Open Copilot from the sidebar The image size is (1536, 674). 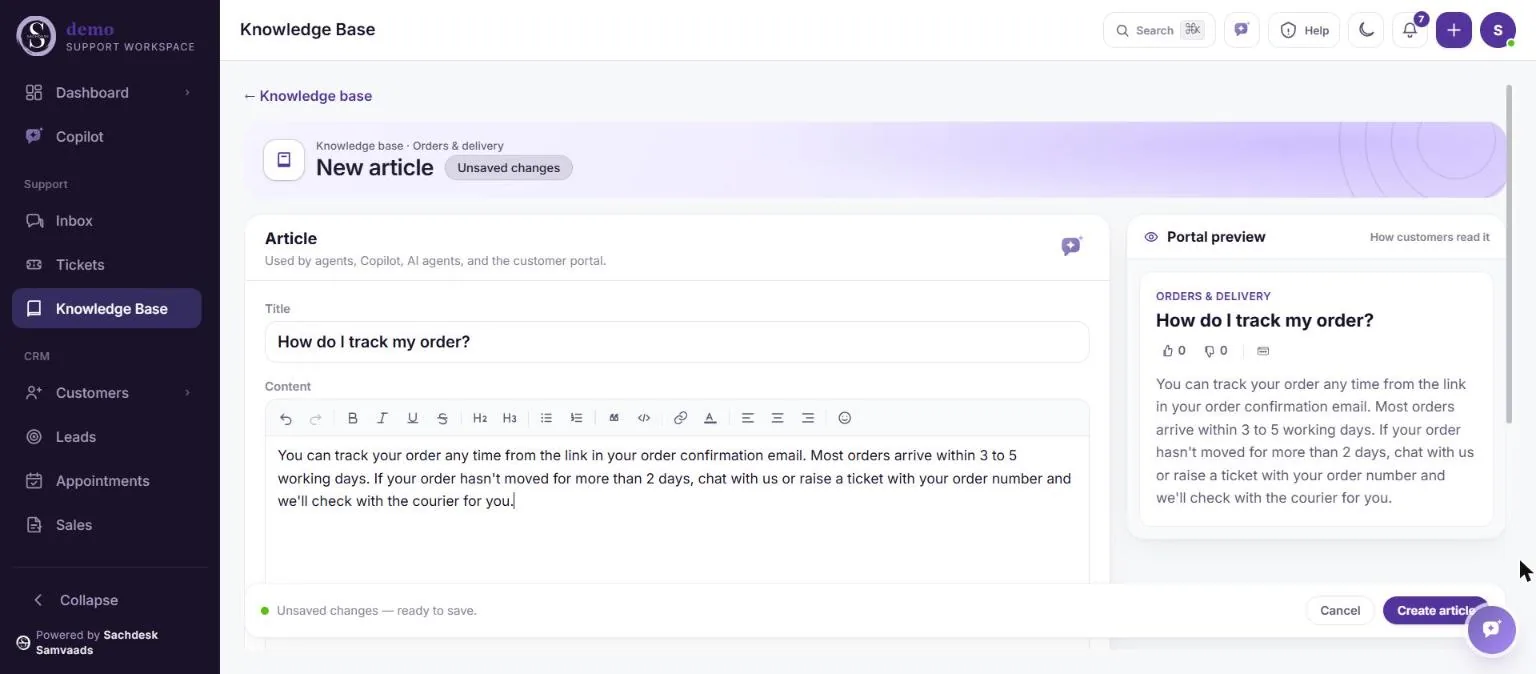coord(106,137)
